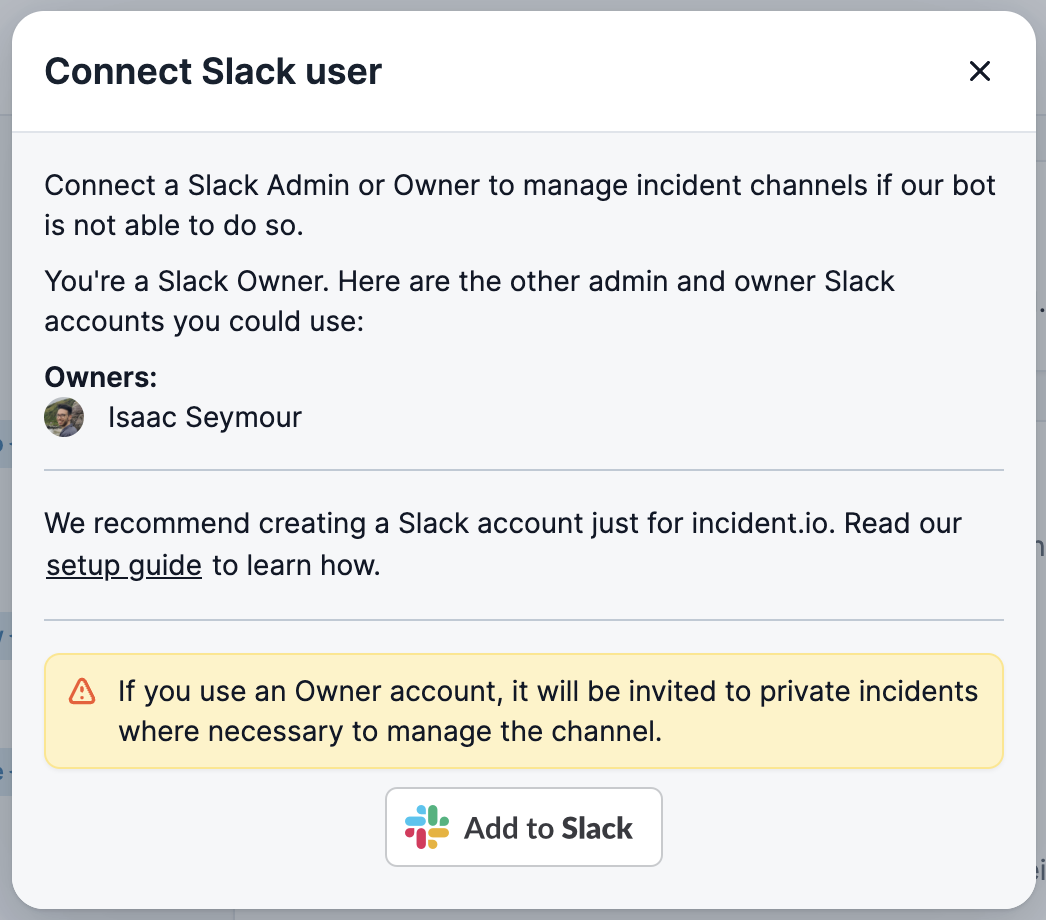Select the Isaac Seymour owner name
The image size is (1046, 920).
pos(205,417)
